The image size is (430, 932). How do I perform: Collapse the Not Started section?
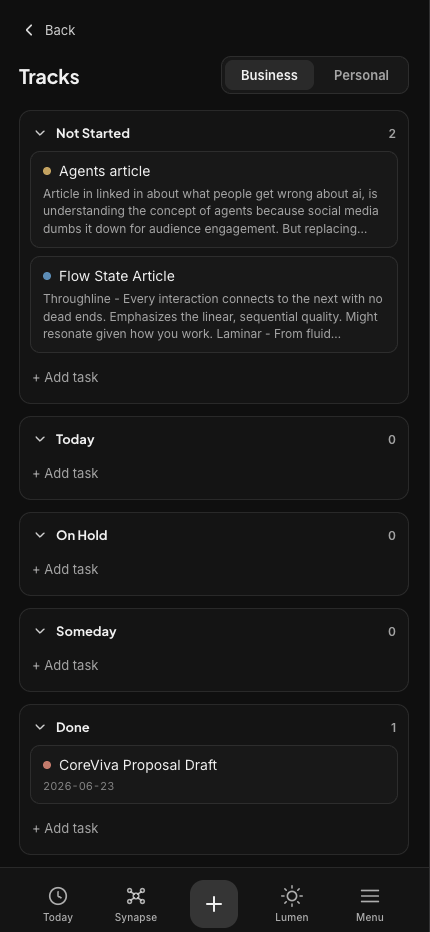pyautogui.click(x=40, y=133)
